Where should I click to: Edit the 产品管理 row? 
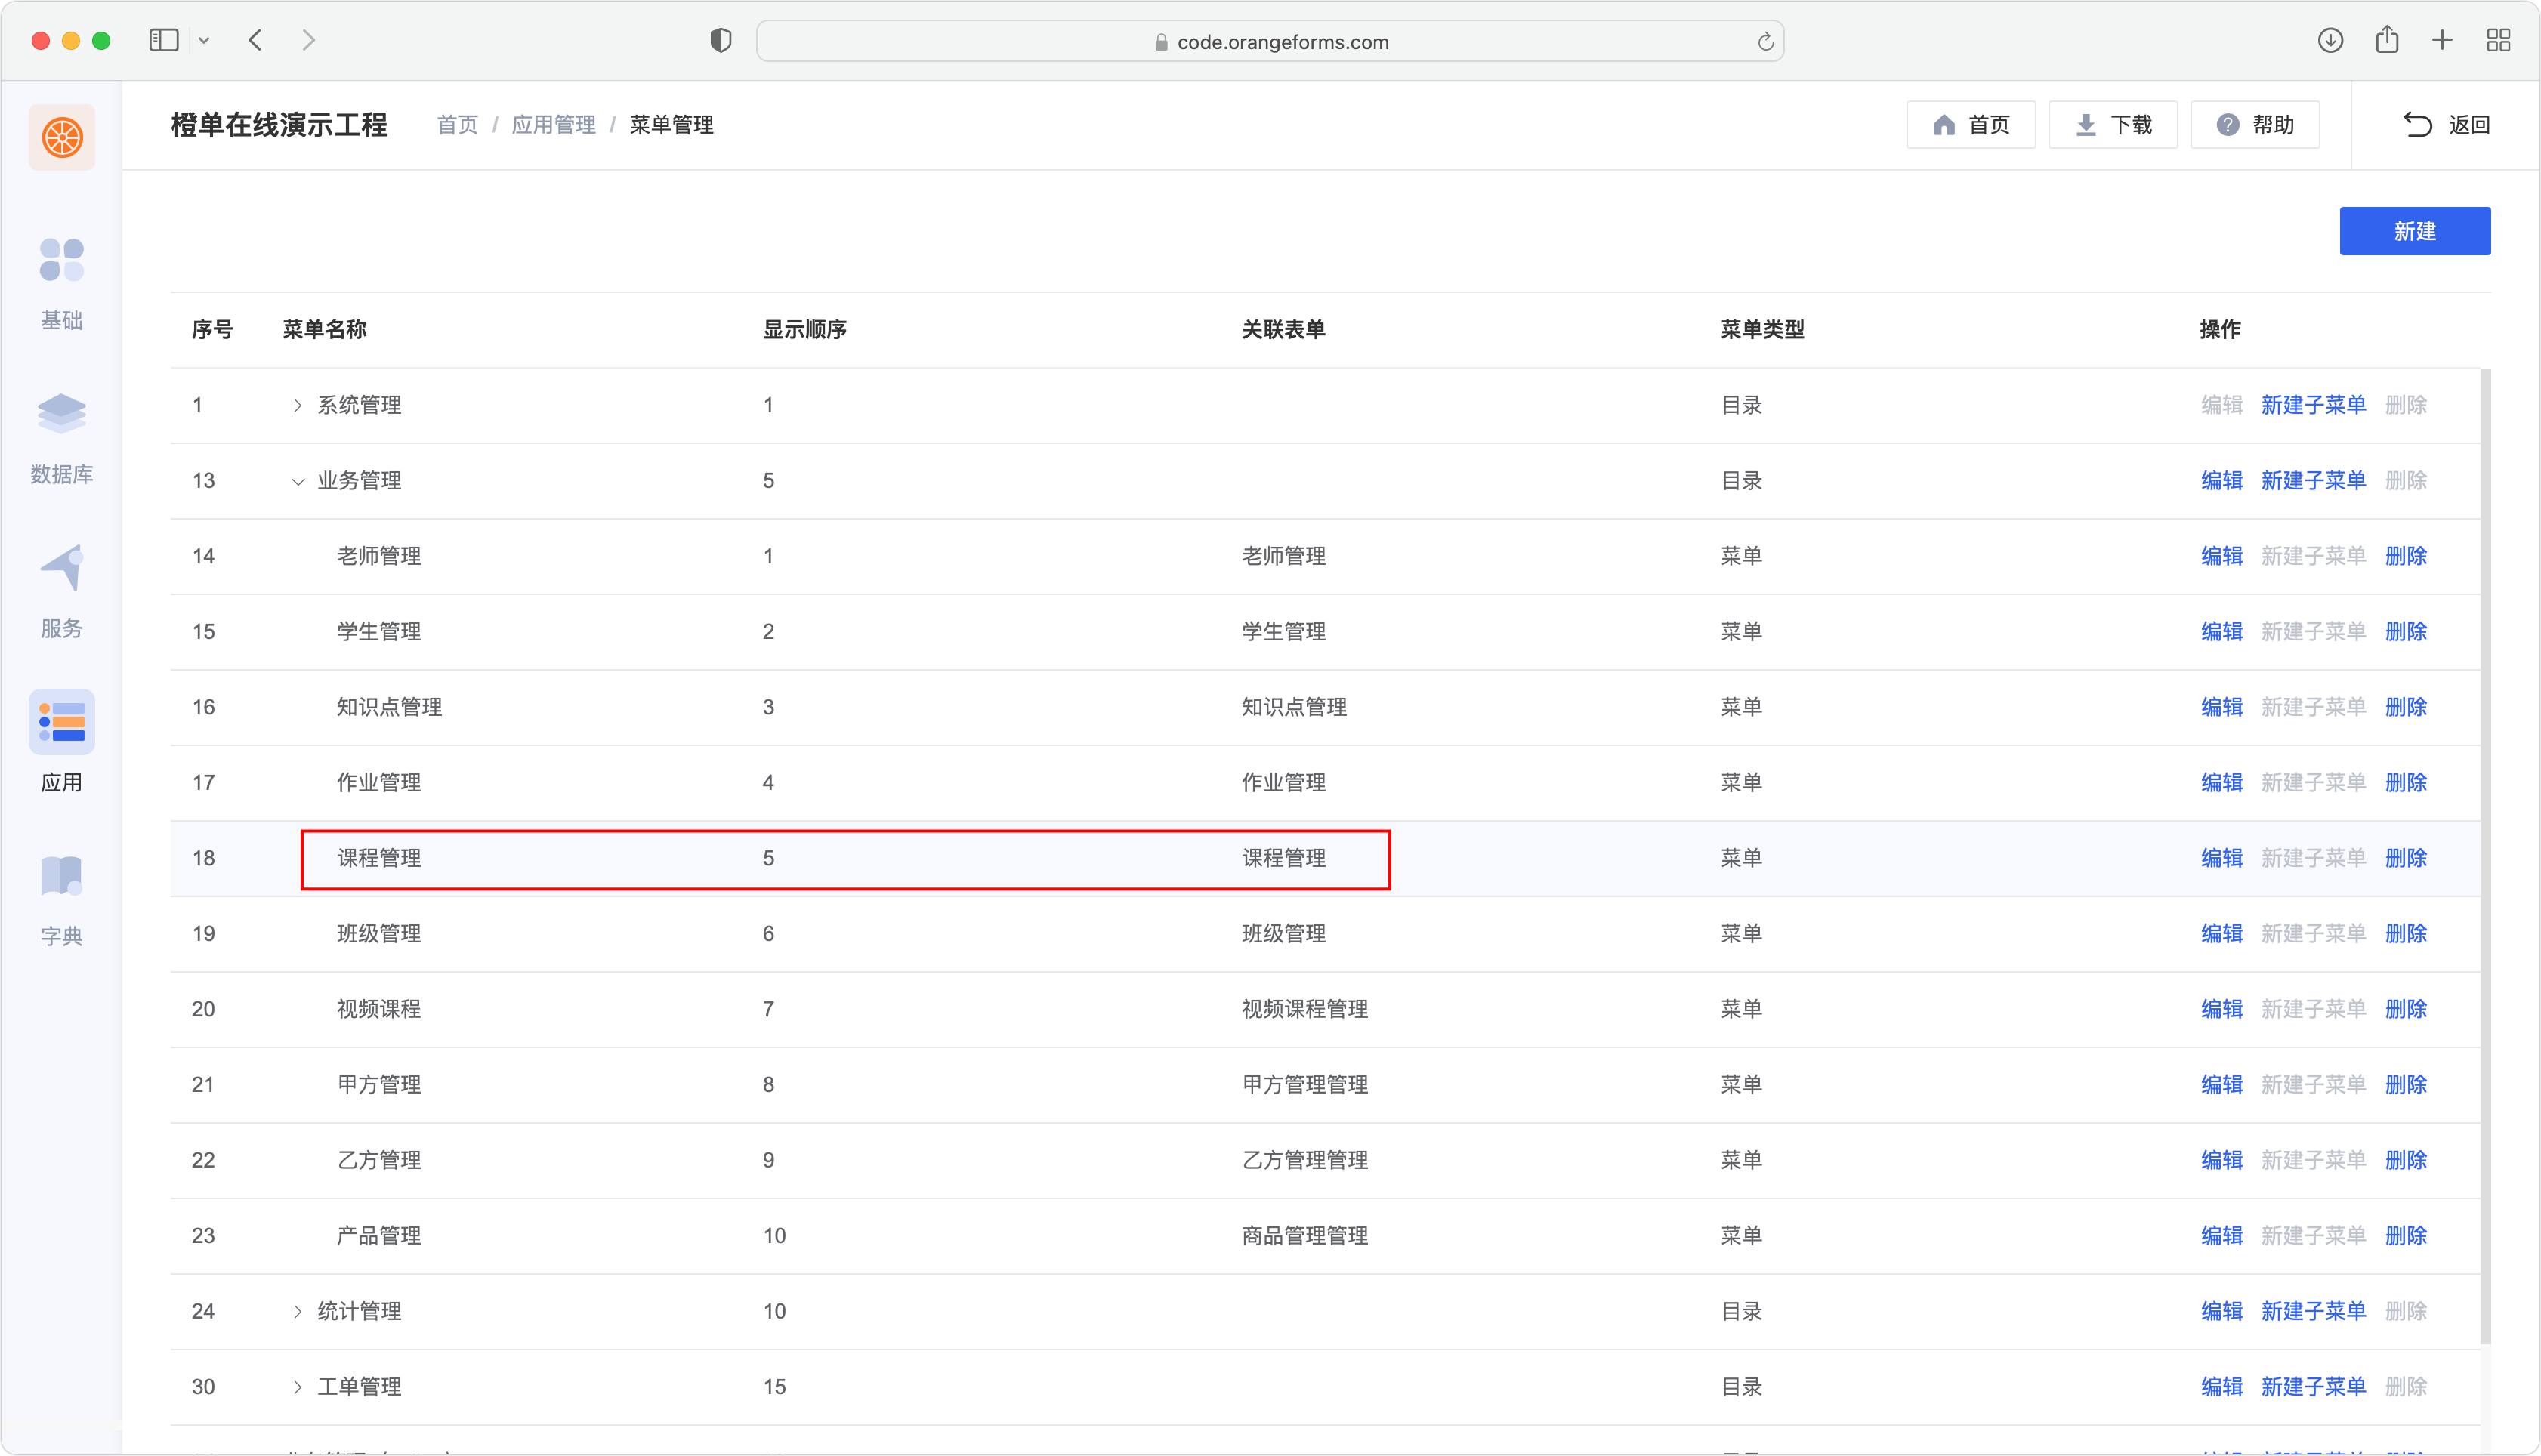tap(2221, 1235)
